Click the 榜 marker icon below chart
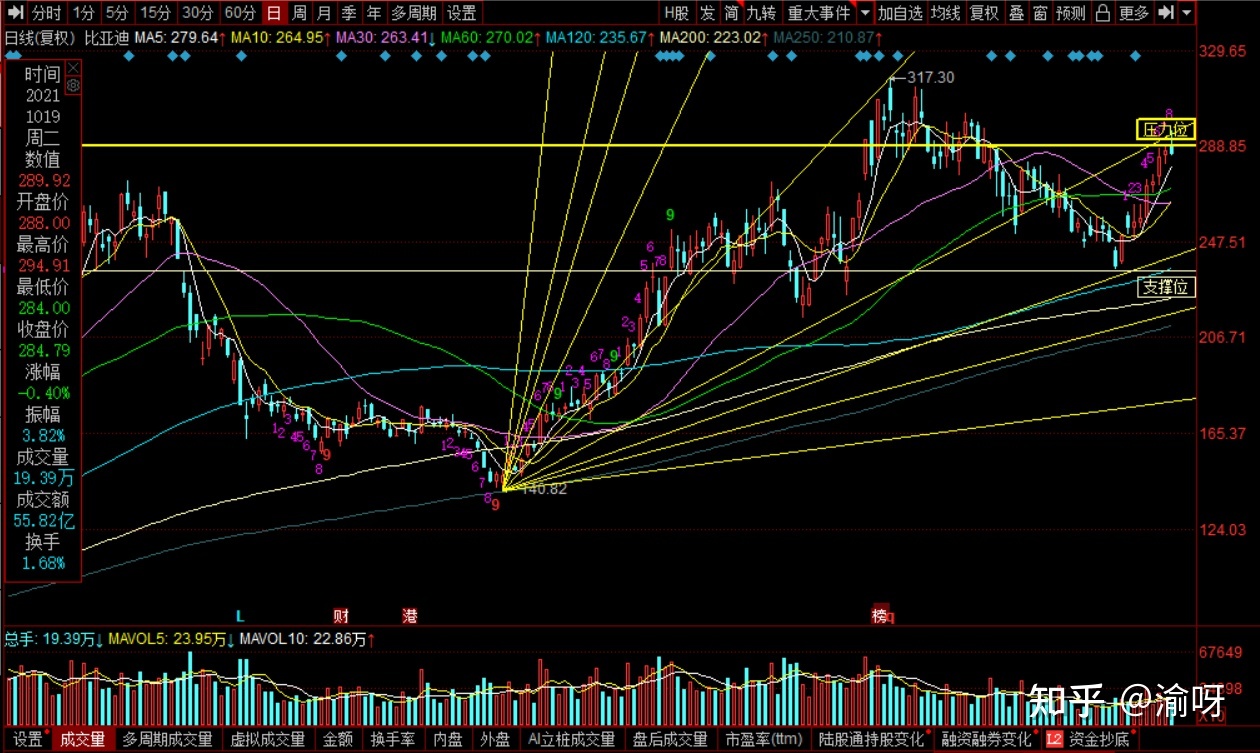 coord(880,616)
